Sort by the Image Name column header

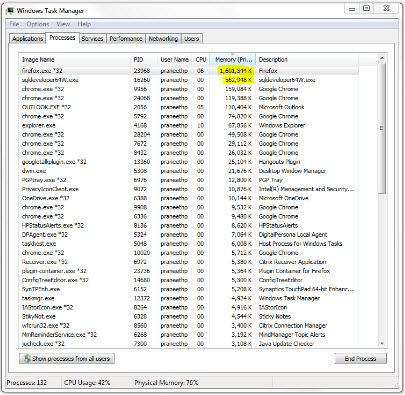[75, 60]
